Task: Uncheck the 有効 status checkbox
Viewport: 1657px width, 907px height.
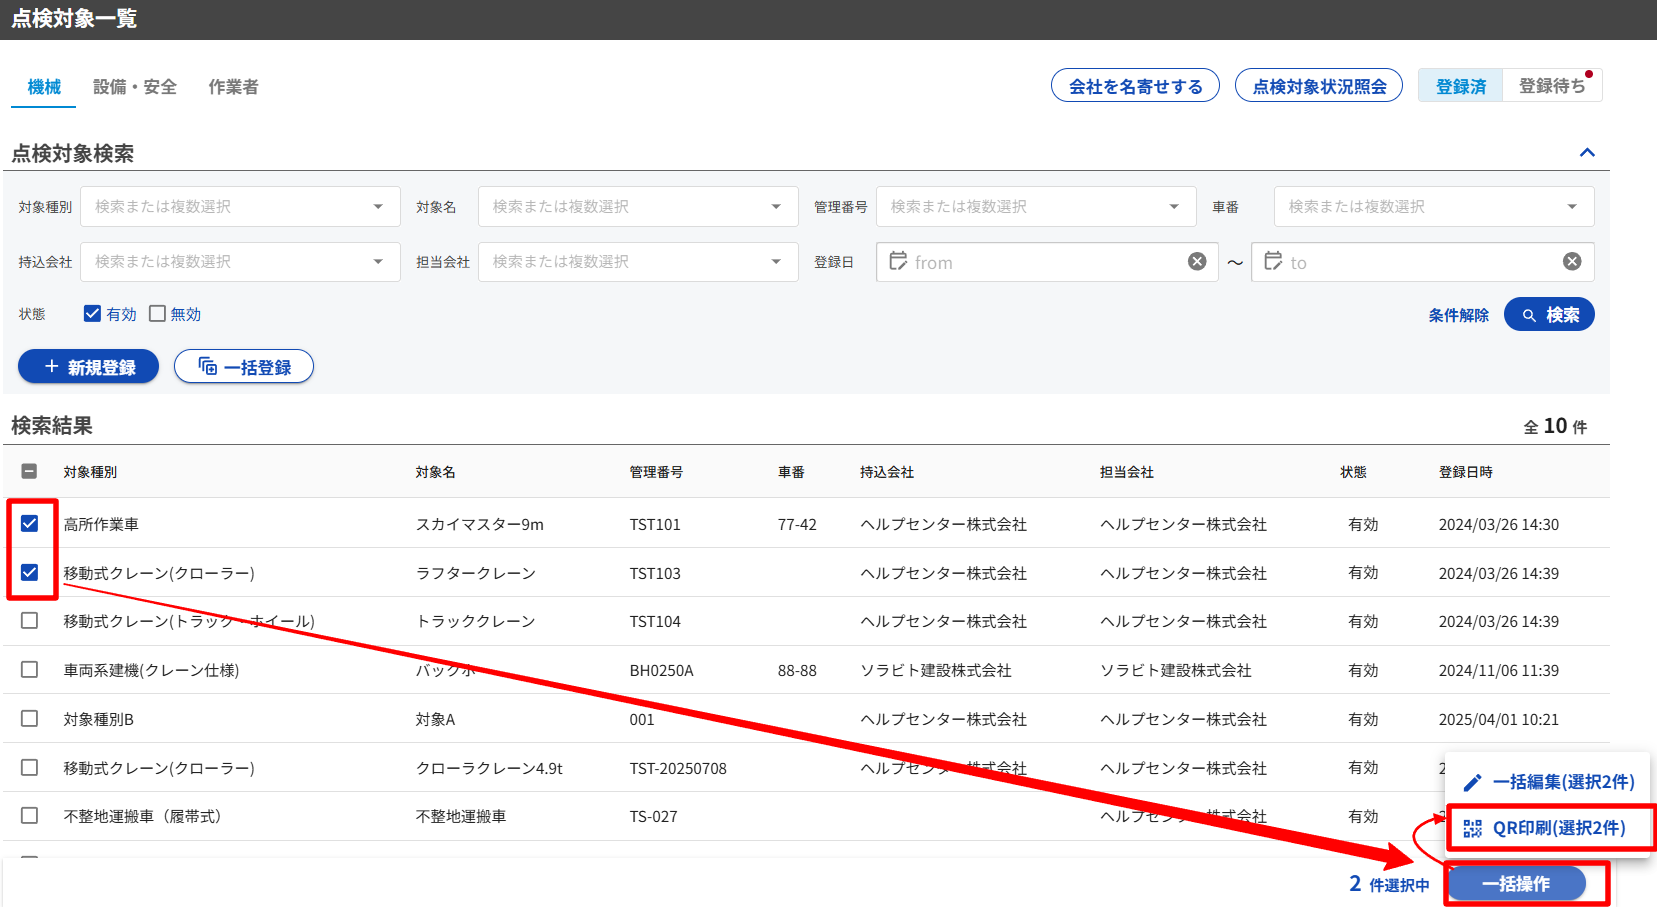Action: point(92,314)
